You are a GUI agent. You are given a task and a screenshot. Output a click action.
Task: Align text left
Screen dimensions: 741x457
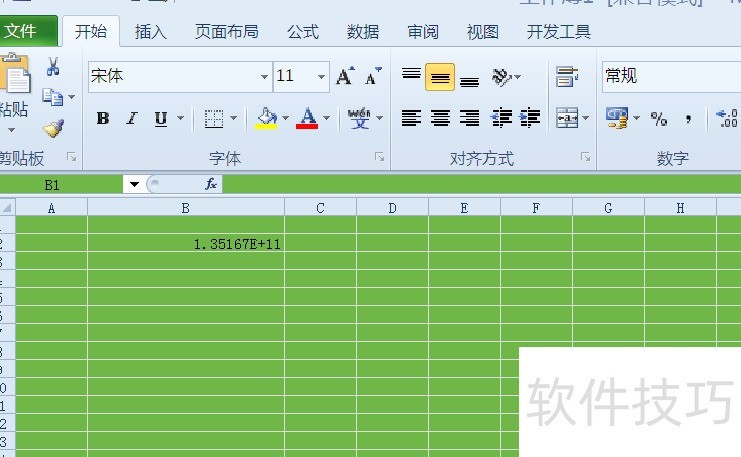point(411,118)
